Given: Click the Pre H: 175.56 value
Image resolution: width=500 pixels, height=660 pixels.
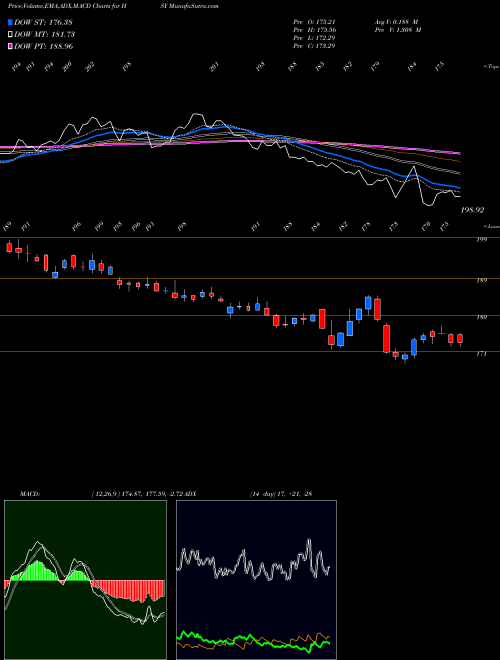Looking at the screenshot, I should click(x=314, y=30).
